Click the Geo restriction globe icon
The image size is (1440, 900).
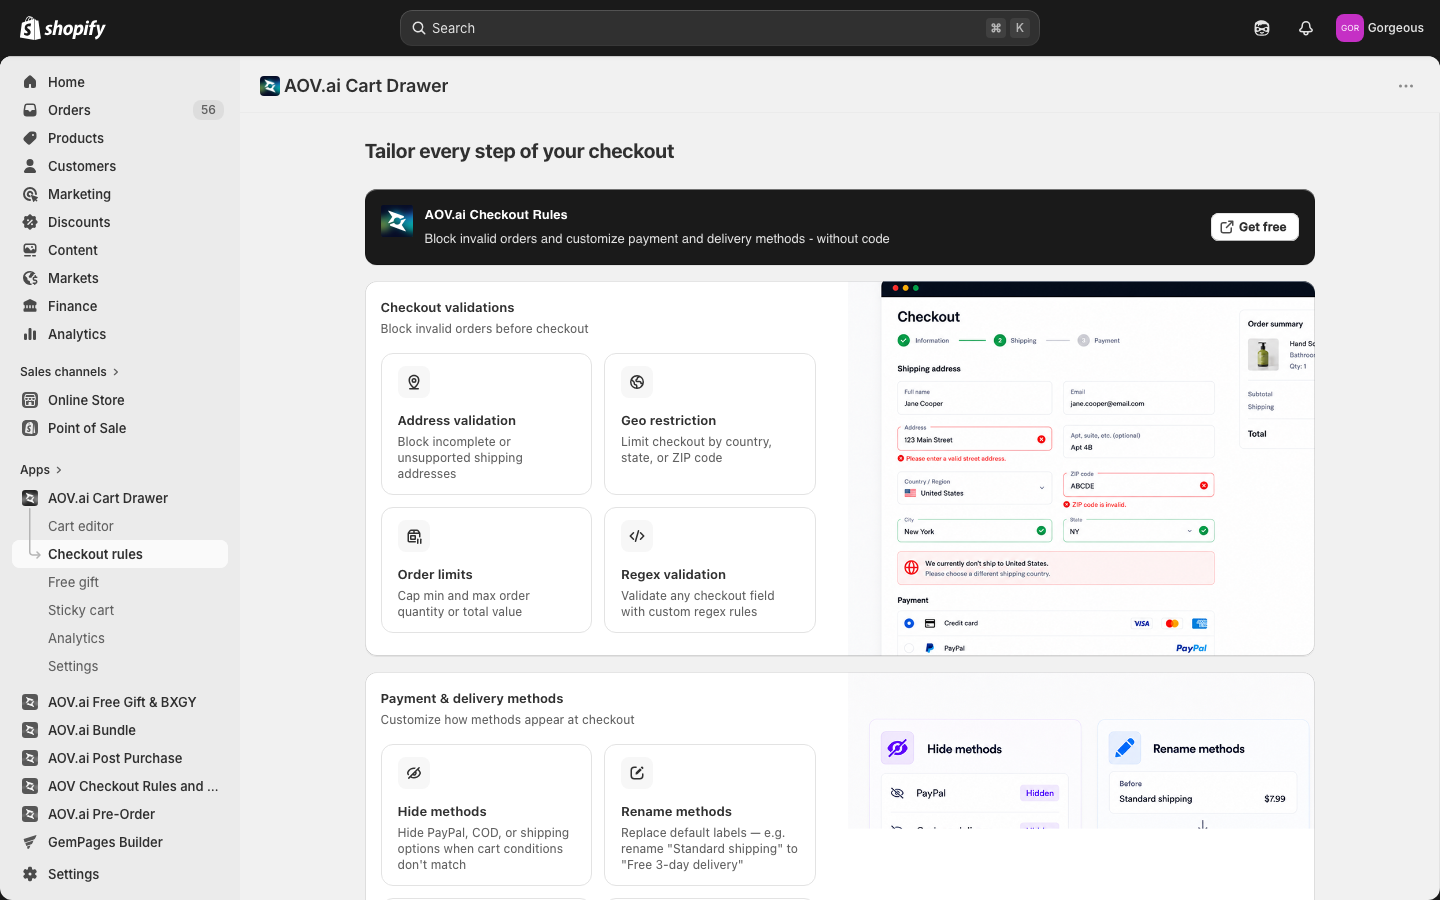click(x=637, y=382)
